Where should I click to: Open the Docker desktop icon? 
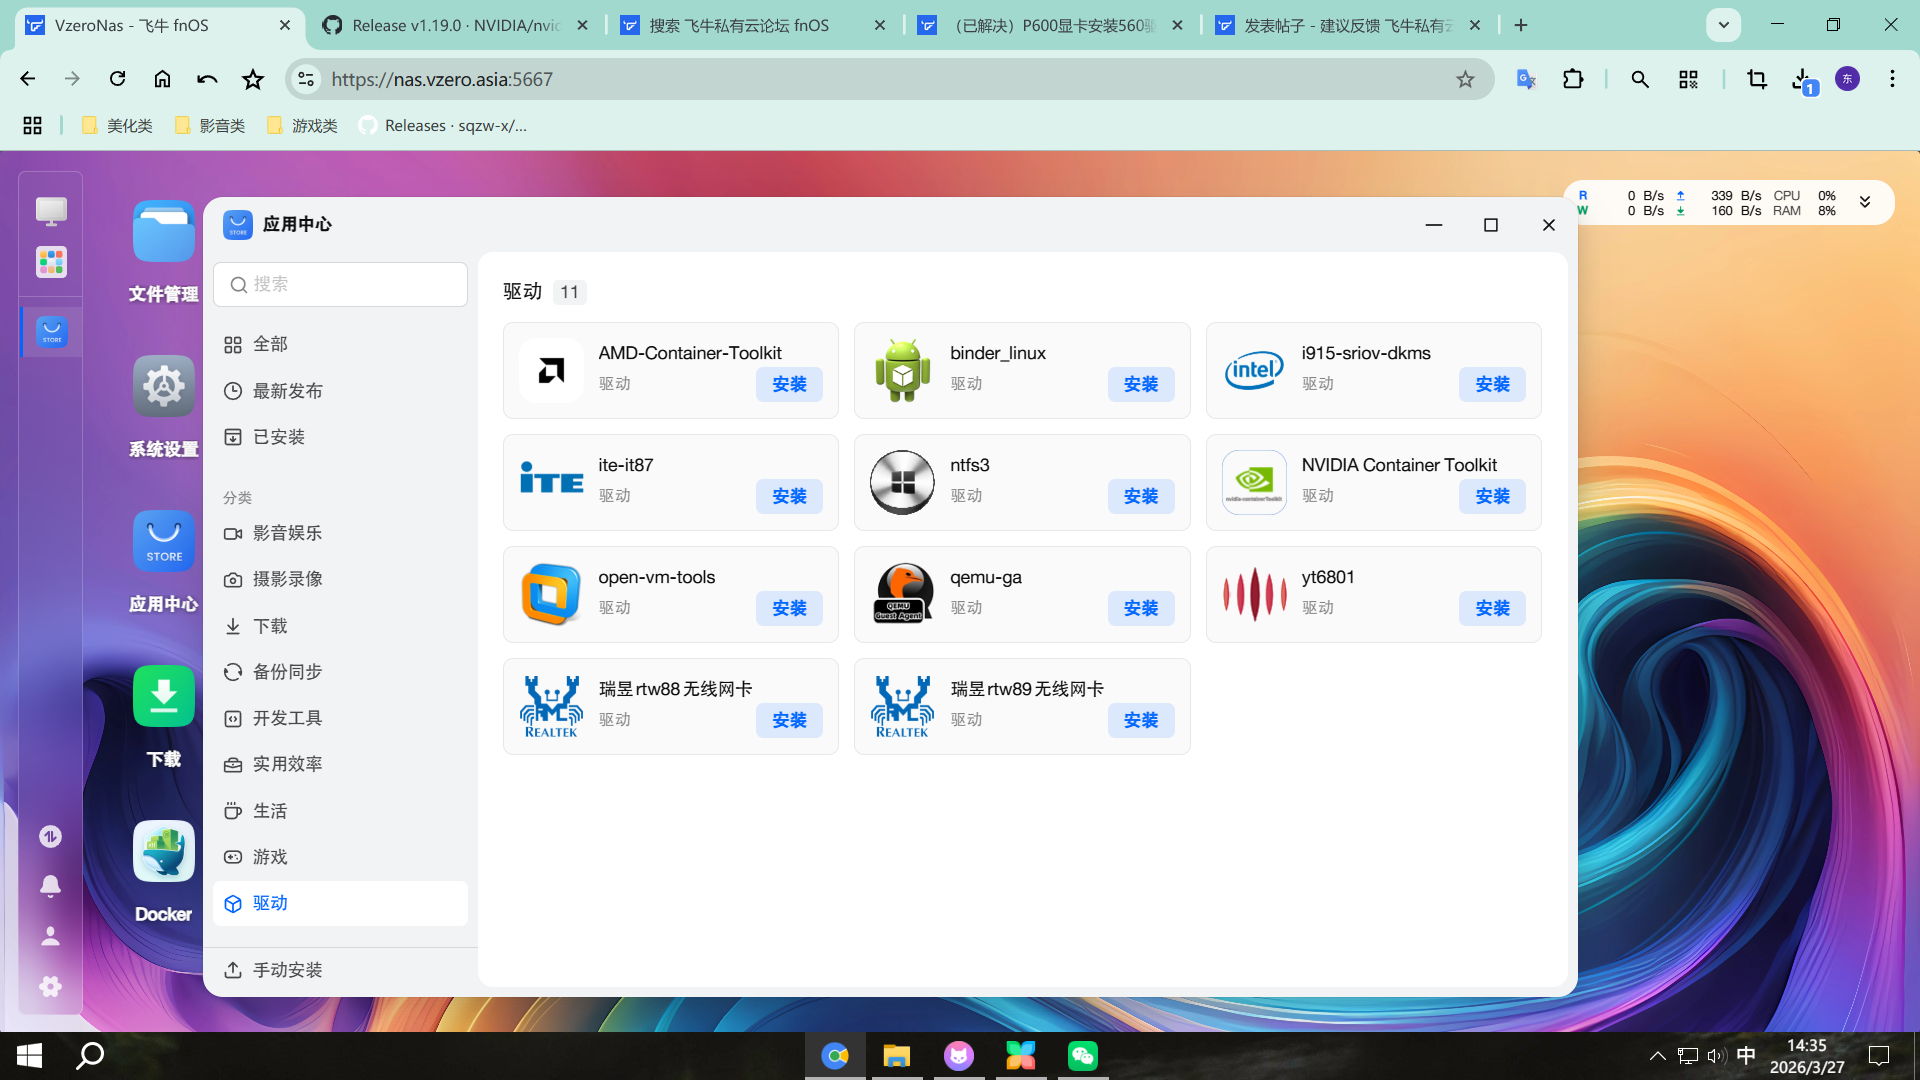click(x=163, y=851)
